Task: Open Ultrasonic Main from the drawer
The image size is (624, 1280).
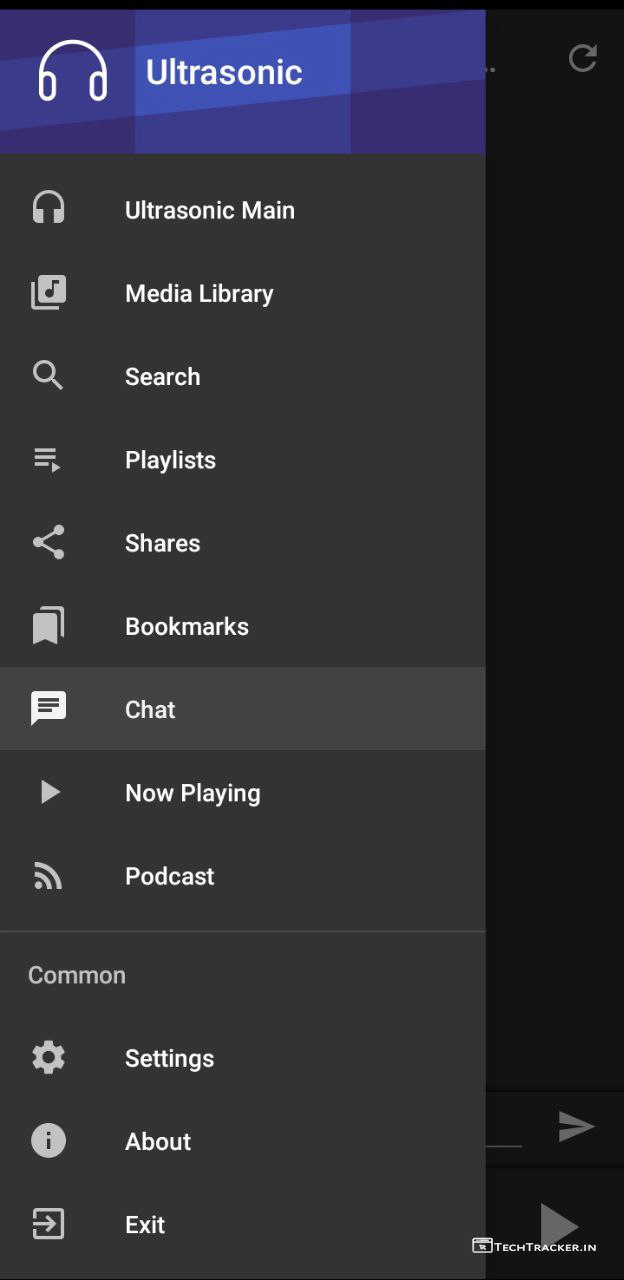Action: click(209, 210)
